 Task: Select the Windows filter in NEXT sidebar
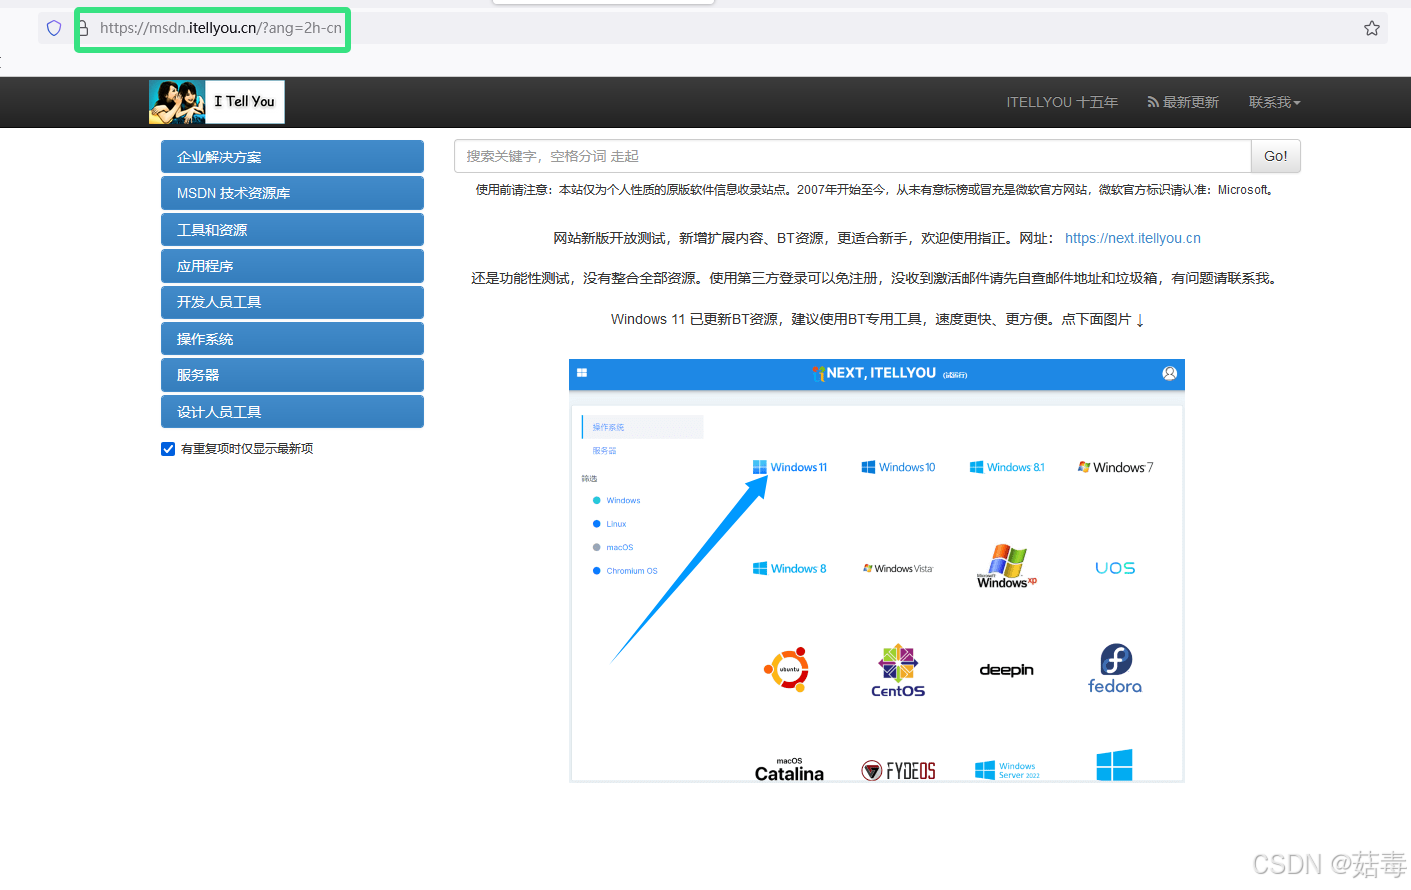click(617, 500)
